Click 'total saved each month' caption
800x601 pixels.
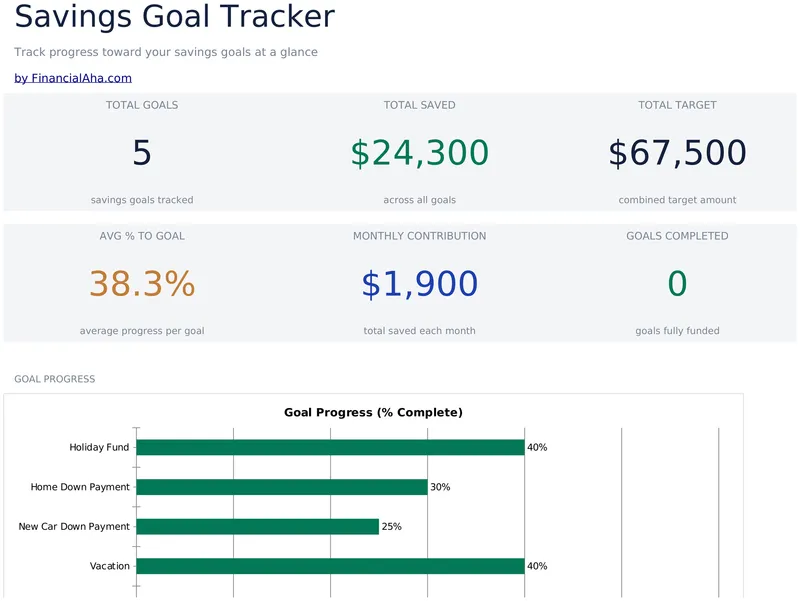coord(419,331)
